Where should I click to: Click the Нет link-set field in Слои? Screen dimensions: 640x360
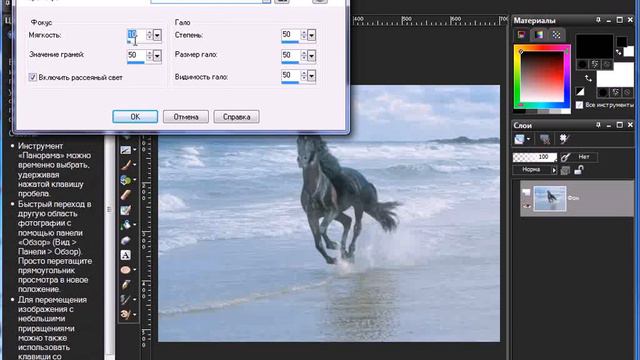(x=584, y=157)
